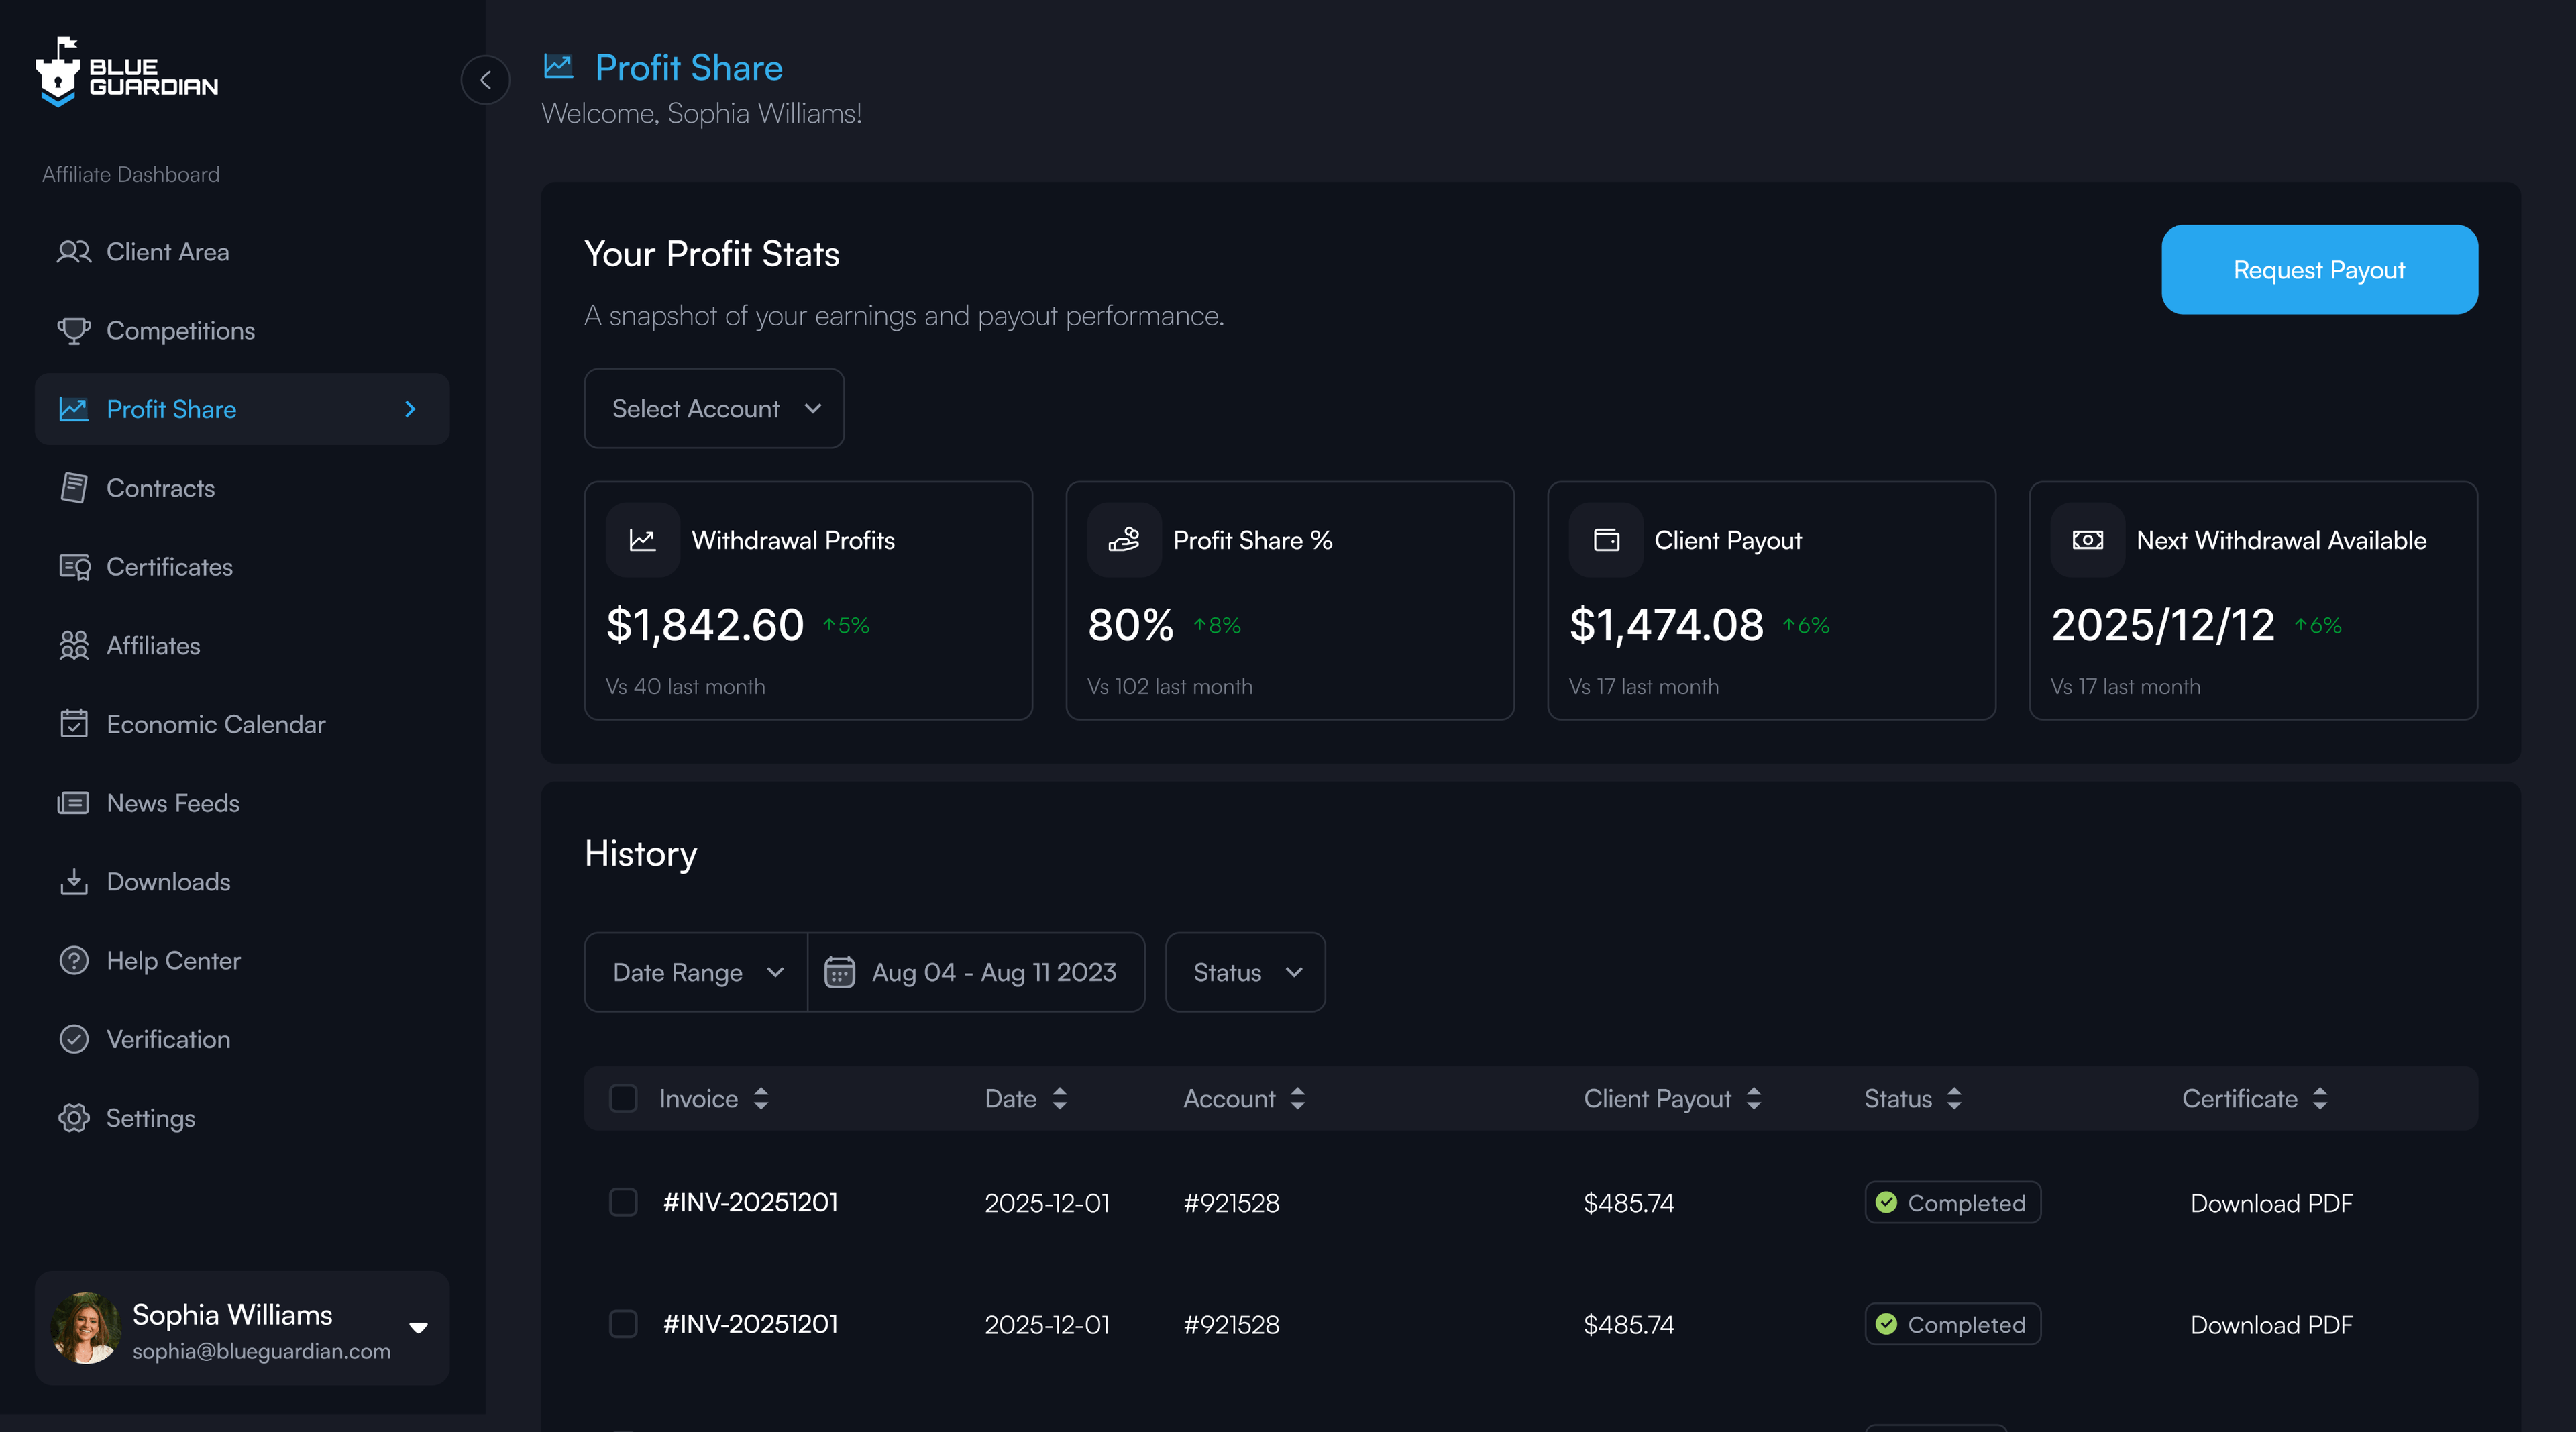Click sophia@blueguardian.com email text
The height and width of the screenshot is (1432, 2576).
pyautogui.click(x=261, y=1351)
